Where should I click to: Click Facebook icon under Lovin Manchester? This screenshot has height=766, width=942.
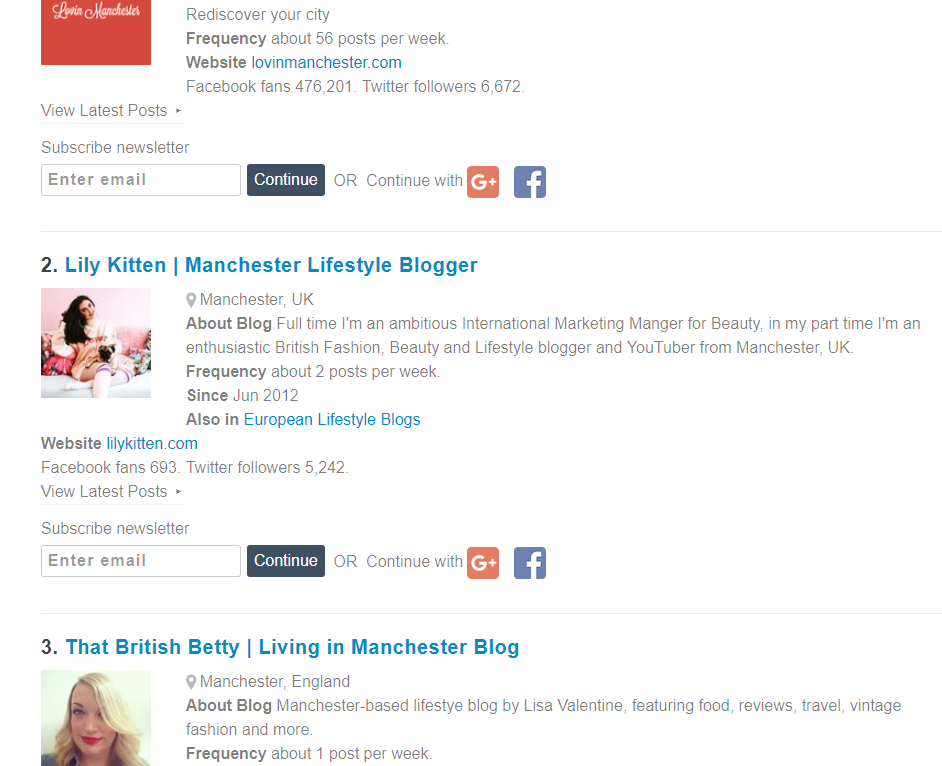pos(530,181)
